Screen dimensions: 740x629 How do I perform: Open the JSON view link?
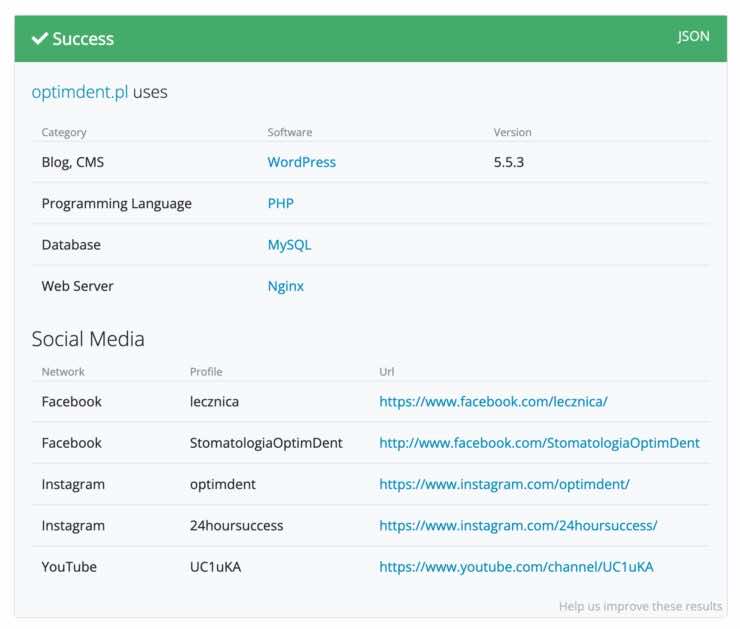click(x=693, y=37)
